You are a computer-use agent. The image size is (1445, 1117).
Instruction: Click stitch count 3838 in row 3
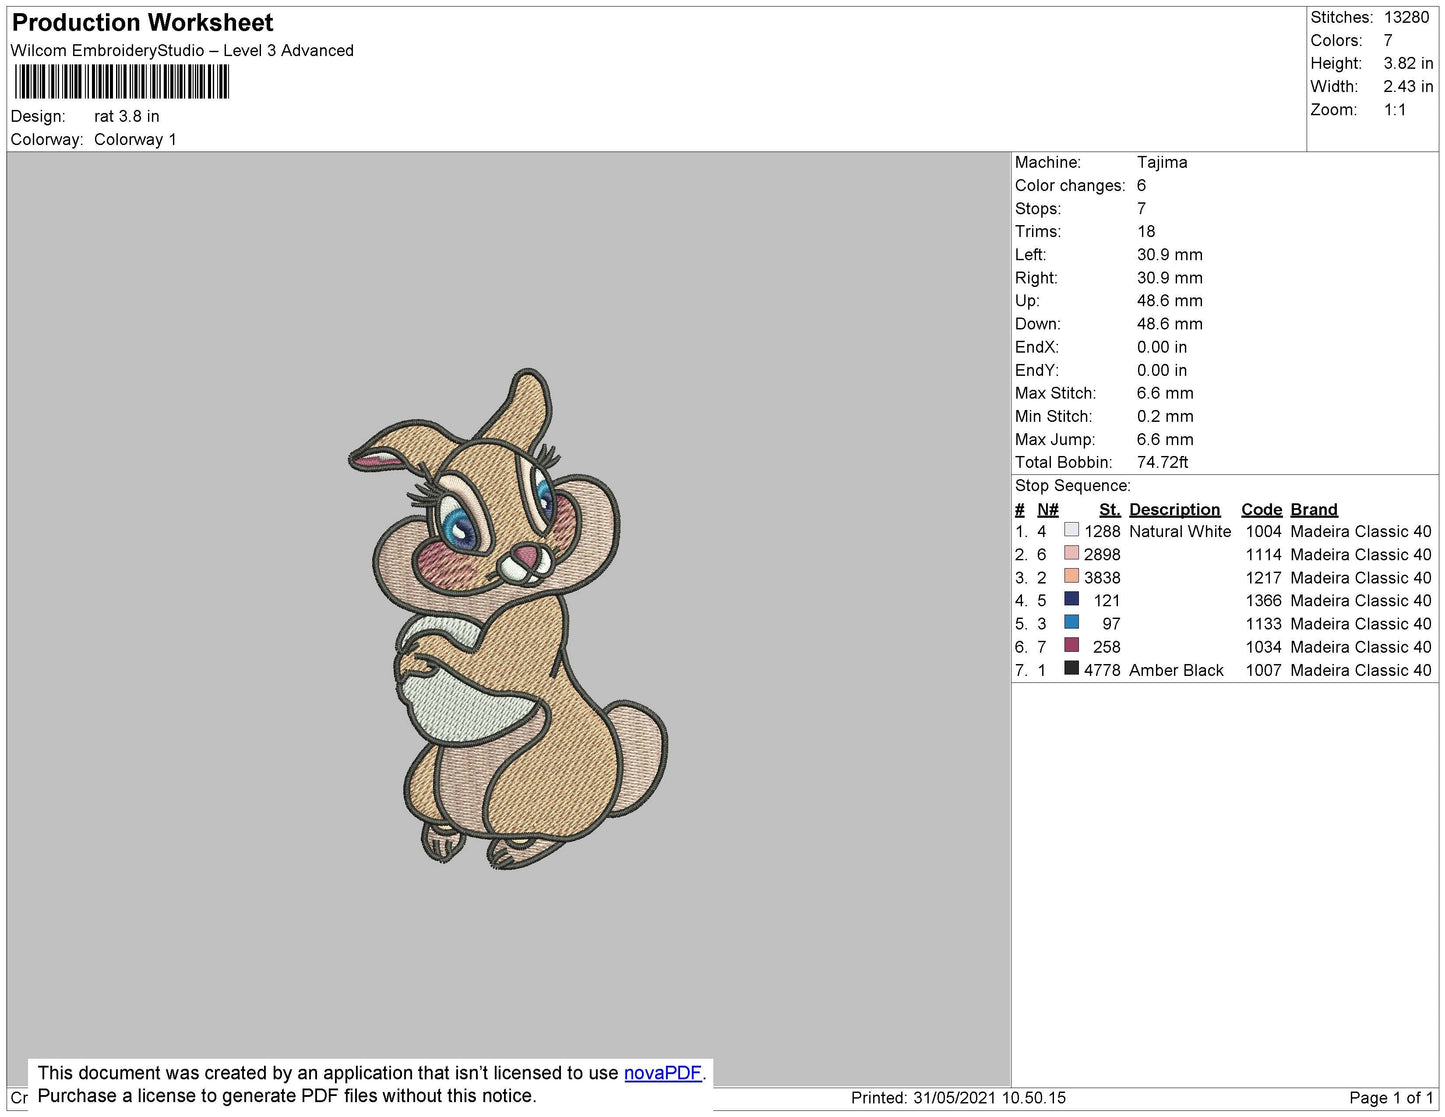pyautogui.click(x=1102, y=577)
